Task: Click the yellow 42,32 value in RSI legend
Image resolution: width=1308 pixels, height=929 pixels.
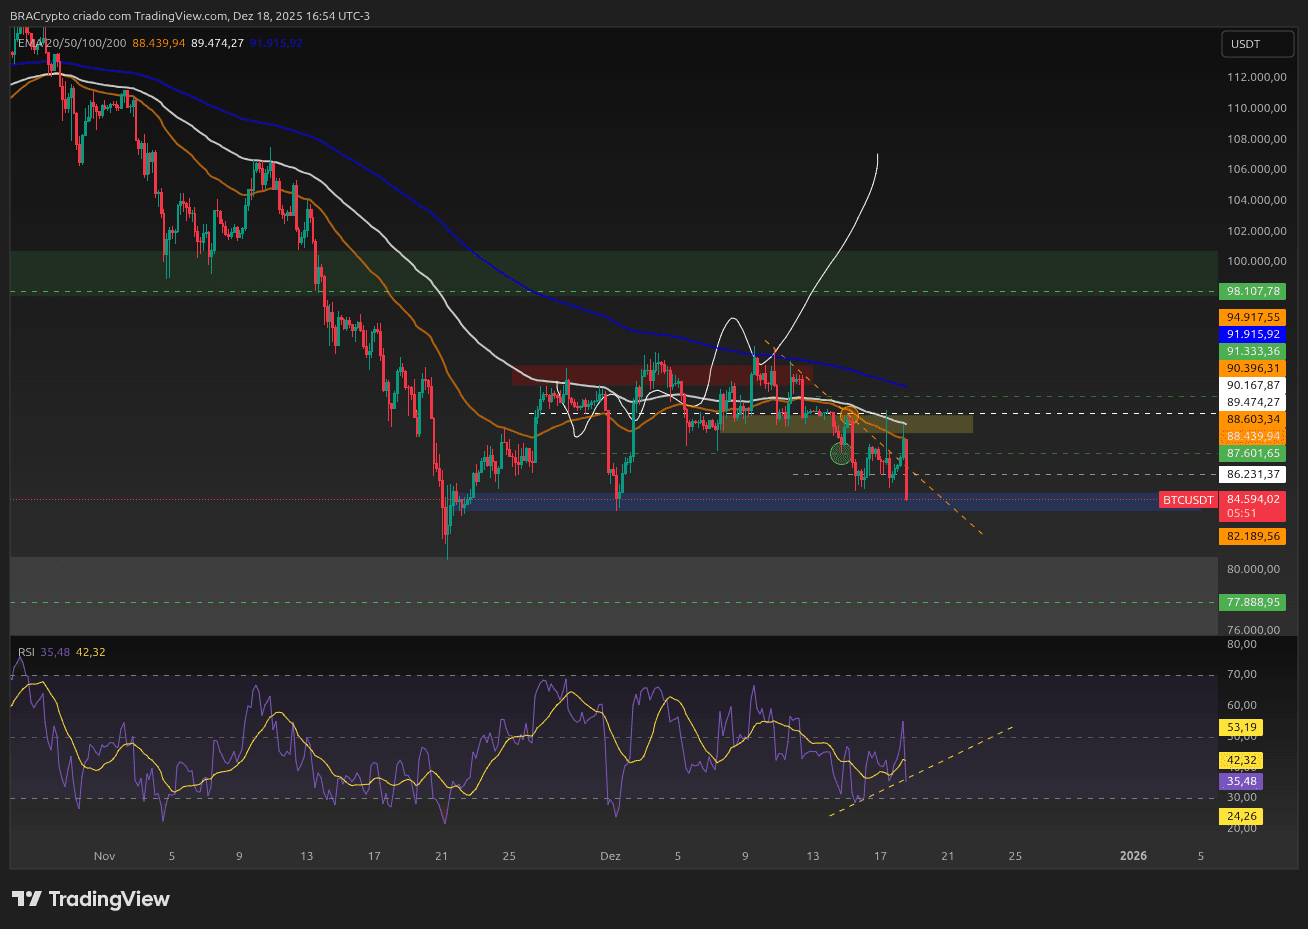Action: (90, 652)
